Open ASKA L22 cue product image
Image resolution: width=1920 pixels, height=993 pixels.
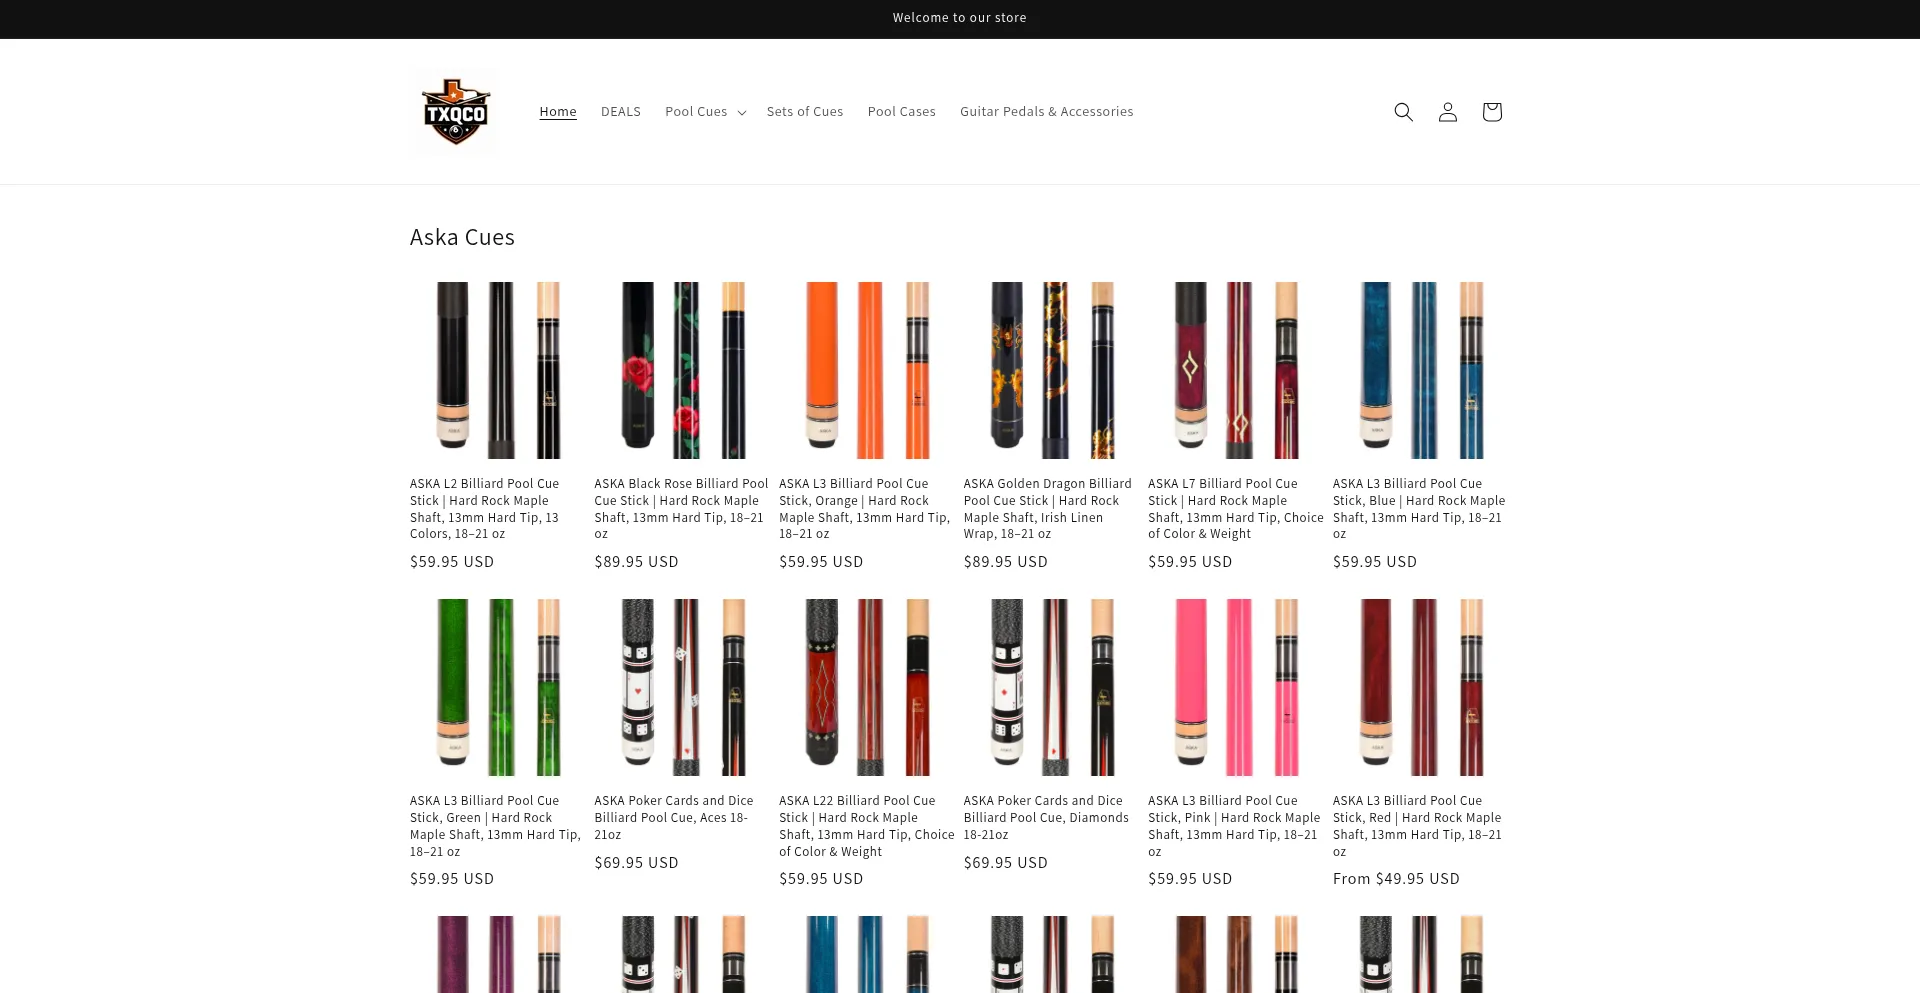coord(867,687)
